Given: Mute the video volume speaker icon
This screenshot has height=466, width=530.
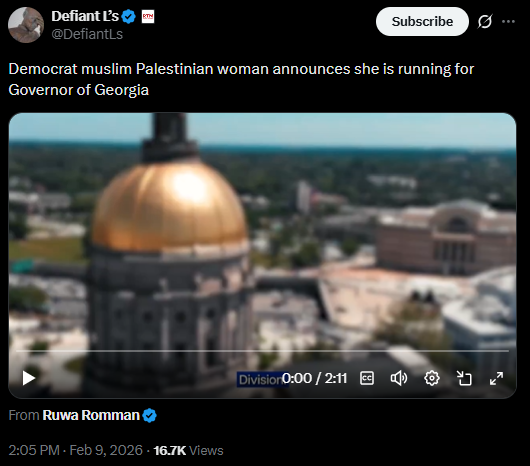Looking at the screenshot, I should (399, 378).
